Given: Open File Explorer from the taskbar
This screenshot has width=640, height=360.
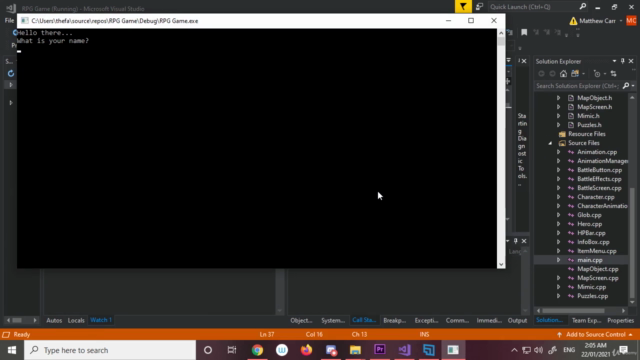Looking at the screenshot, I should point(355,350).
